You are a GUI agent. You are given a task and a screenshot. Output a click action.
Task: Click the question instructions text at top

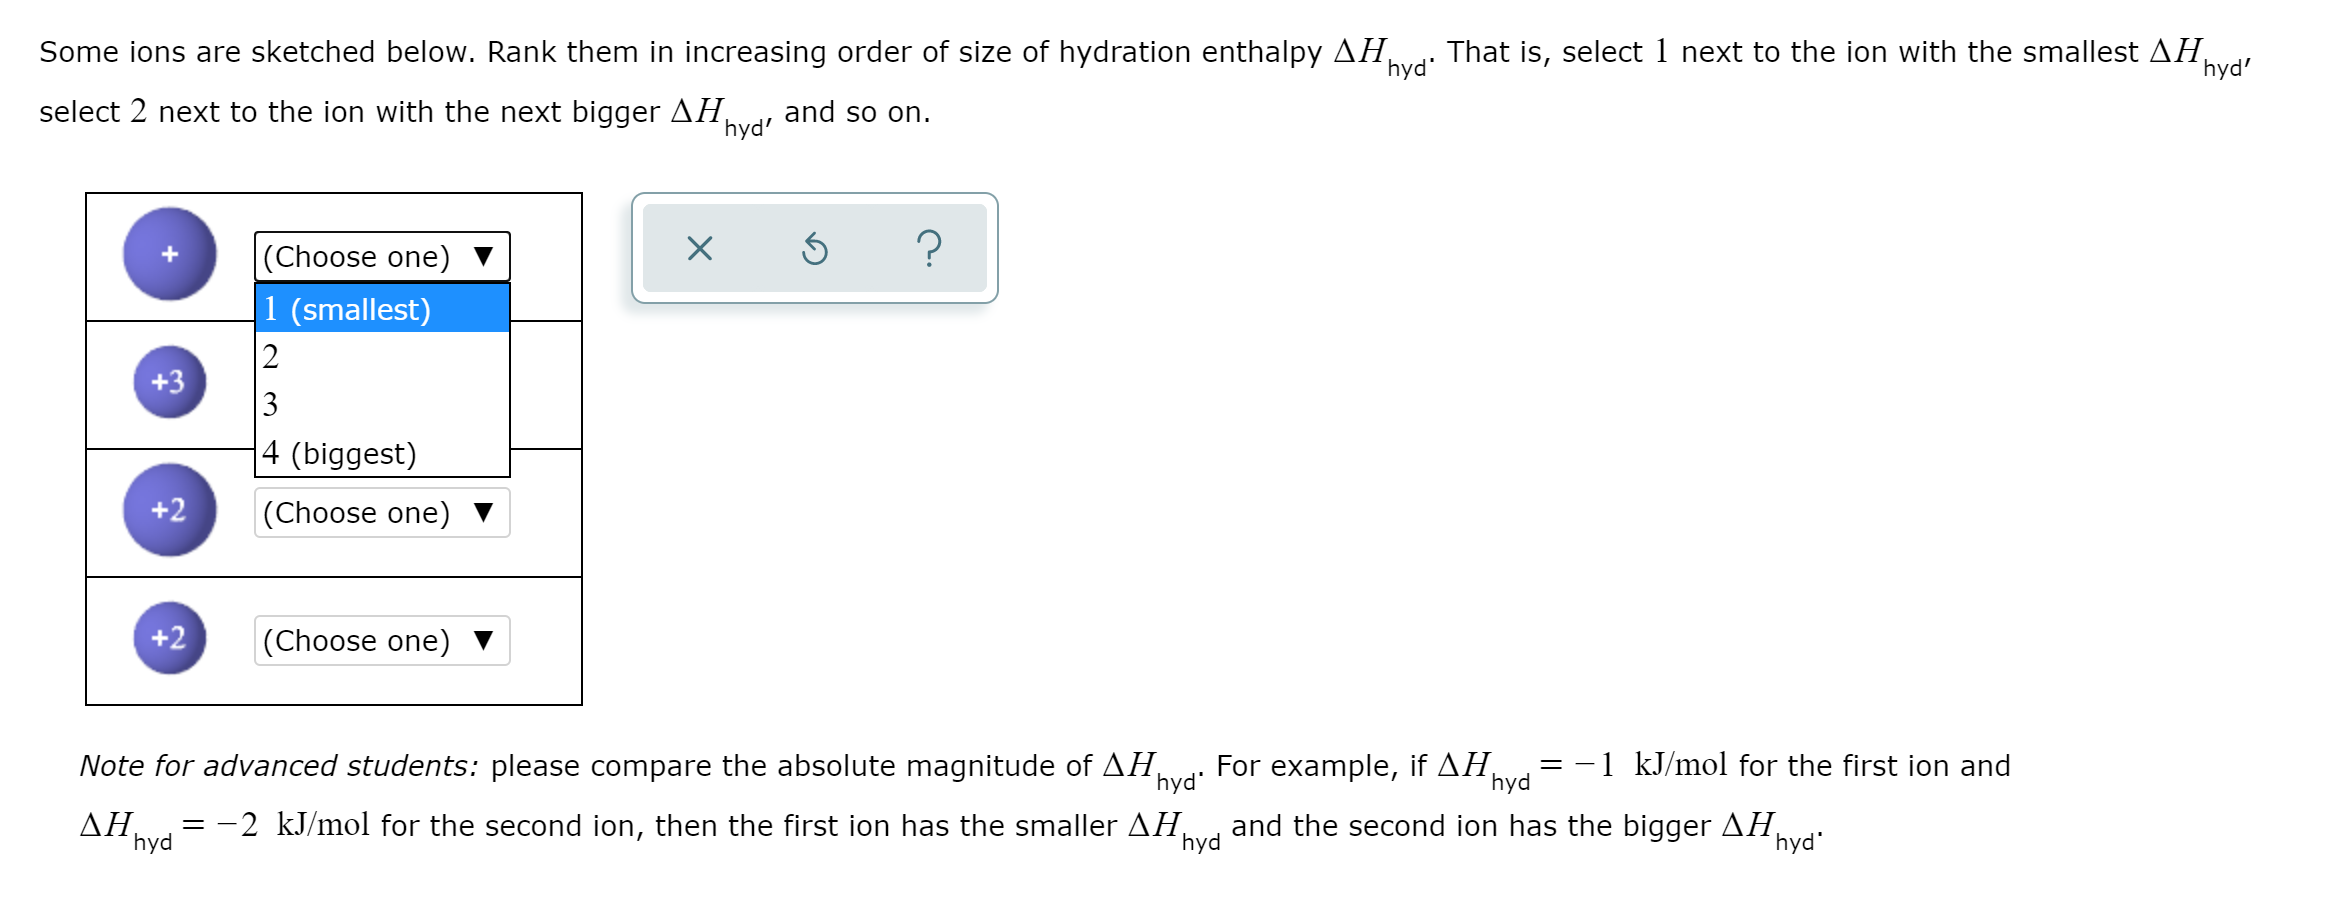[x=1145, y=82]
